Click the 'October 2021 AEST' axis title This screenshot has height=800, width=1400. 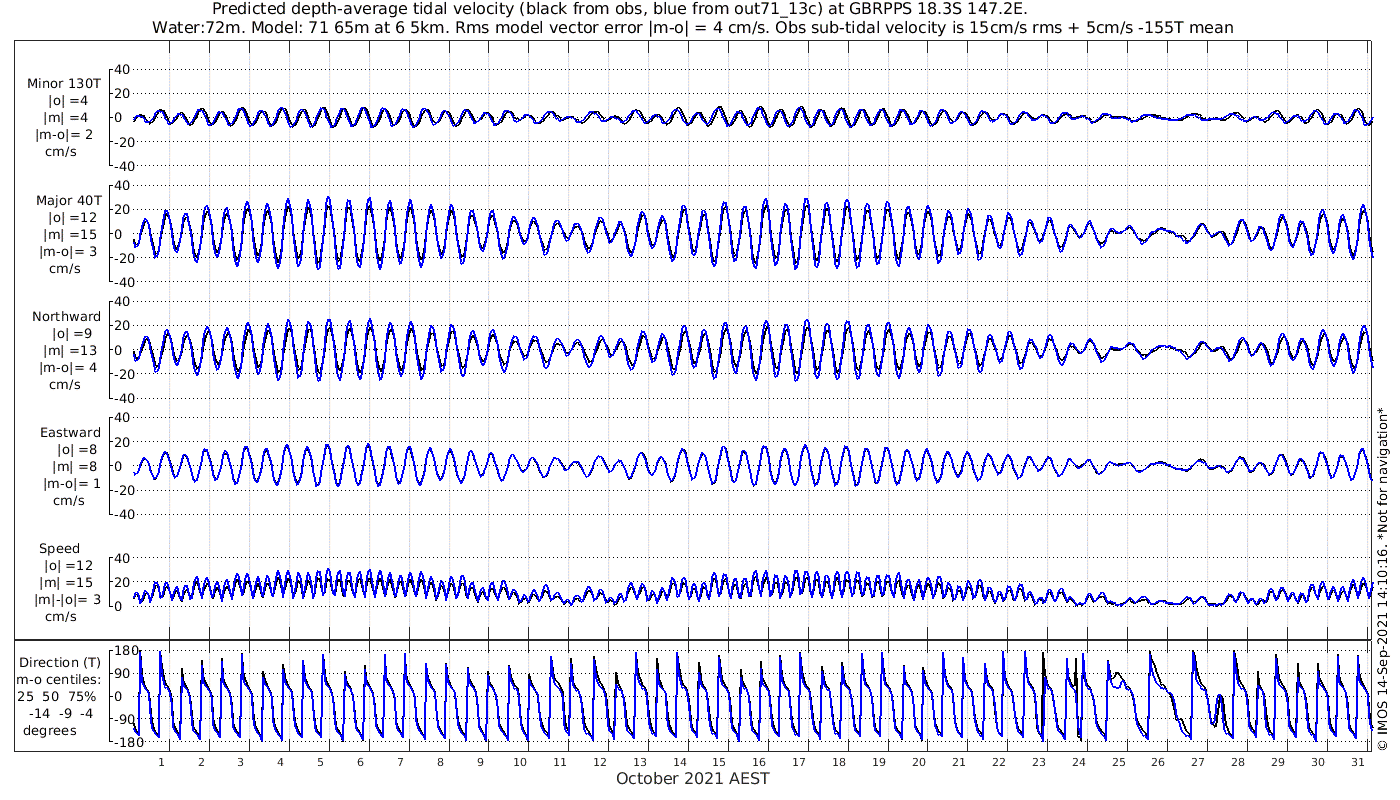(693, 778)
